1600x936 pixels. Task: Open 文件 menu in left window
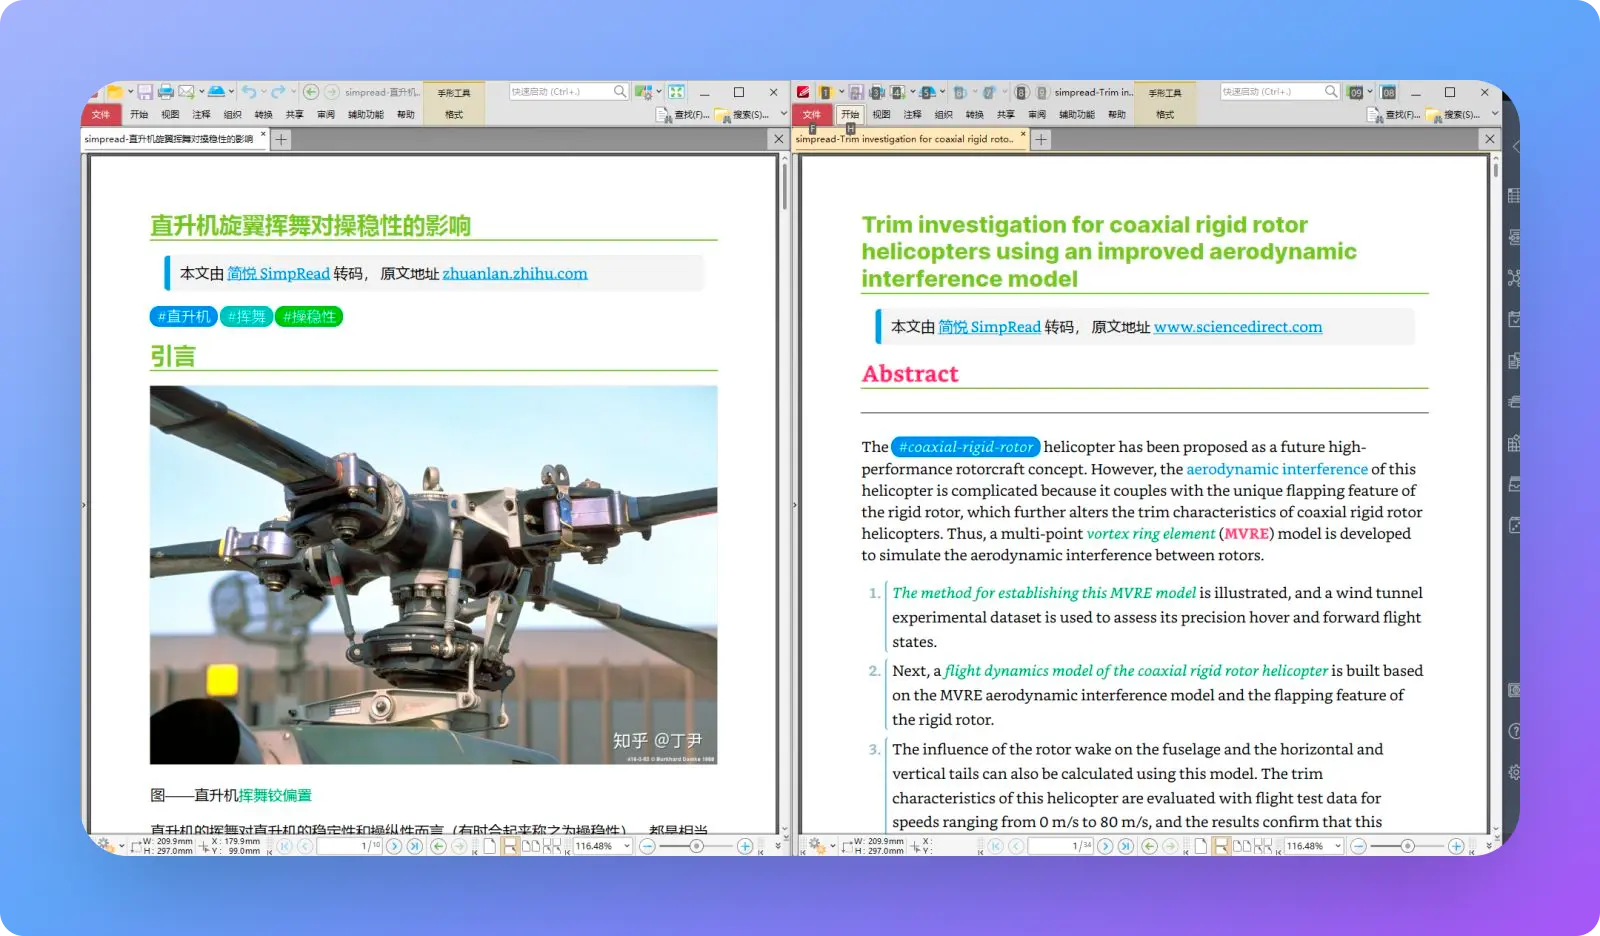click(x=101, y=115)
